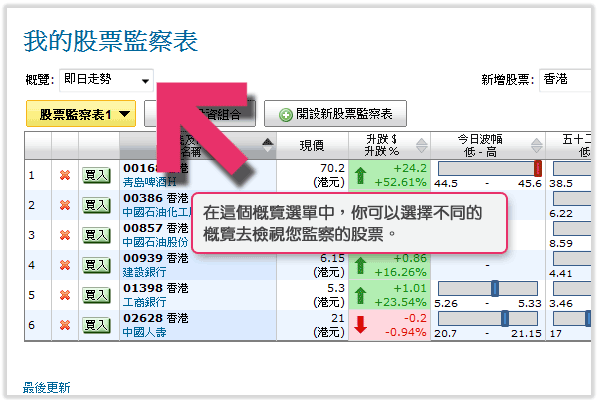
Task: Open the 工商銀行 stock link
Action: coord(144,302)
